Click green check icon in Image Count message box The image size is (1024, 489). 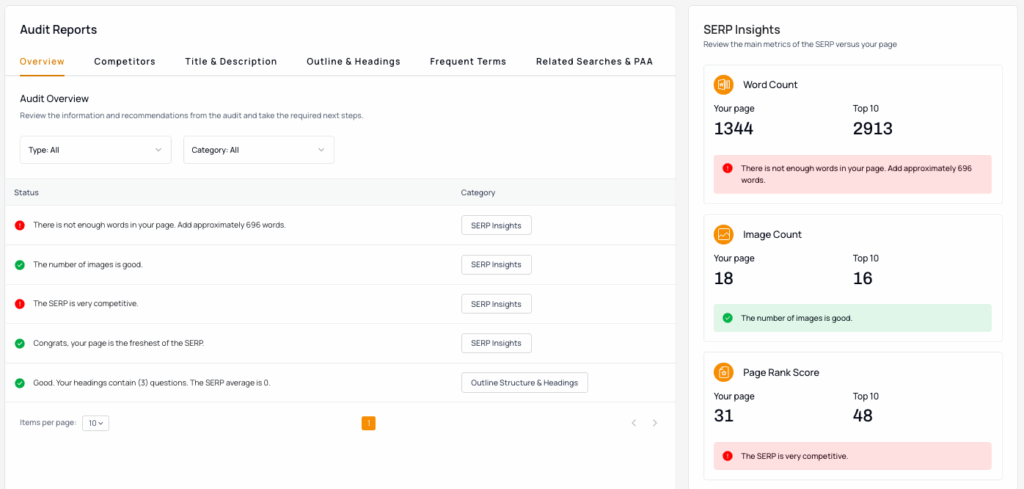(x=728, y=319)
